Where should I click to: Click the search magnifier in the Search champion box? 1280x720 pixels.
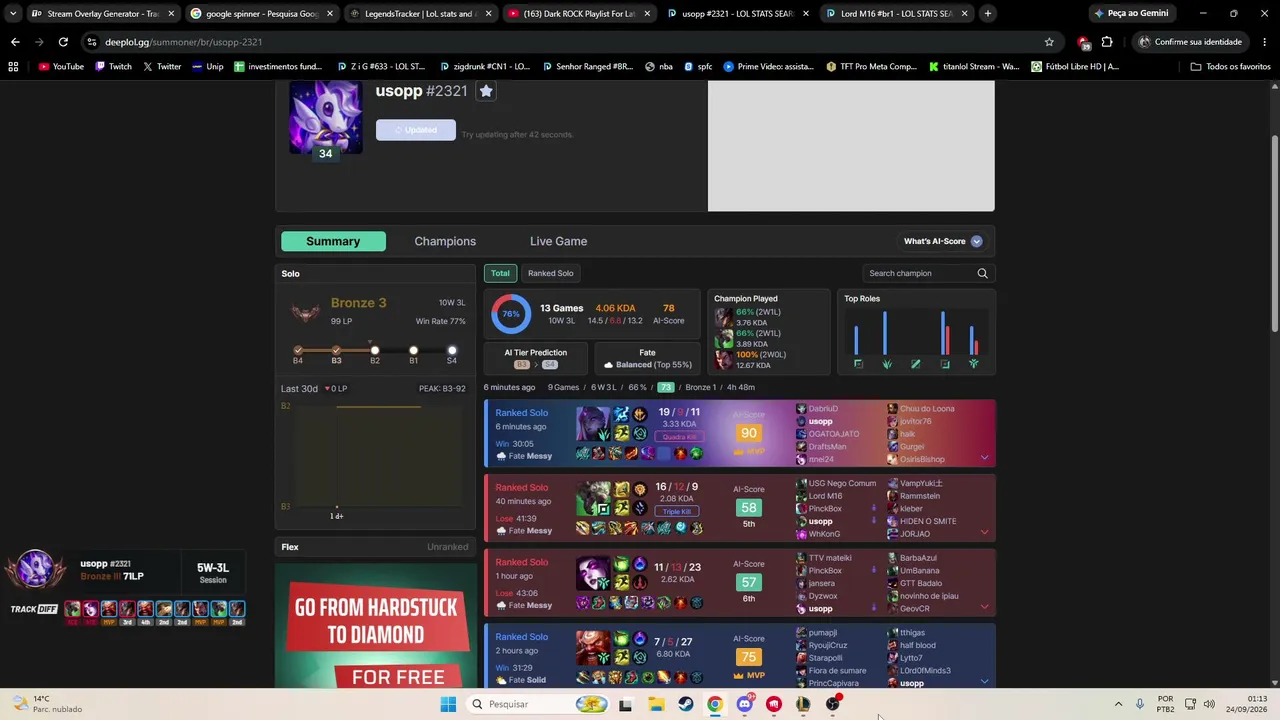pyautogui.click(x=982, y=273)
